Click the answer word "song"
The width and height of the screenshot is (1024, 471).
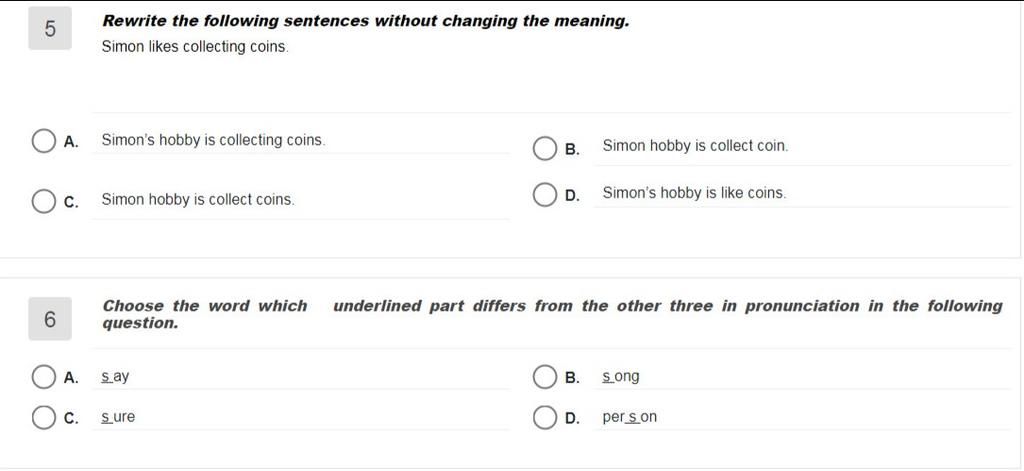(x=621, y=377)
